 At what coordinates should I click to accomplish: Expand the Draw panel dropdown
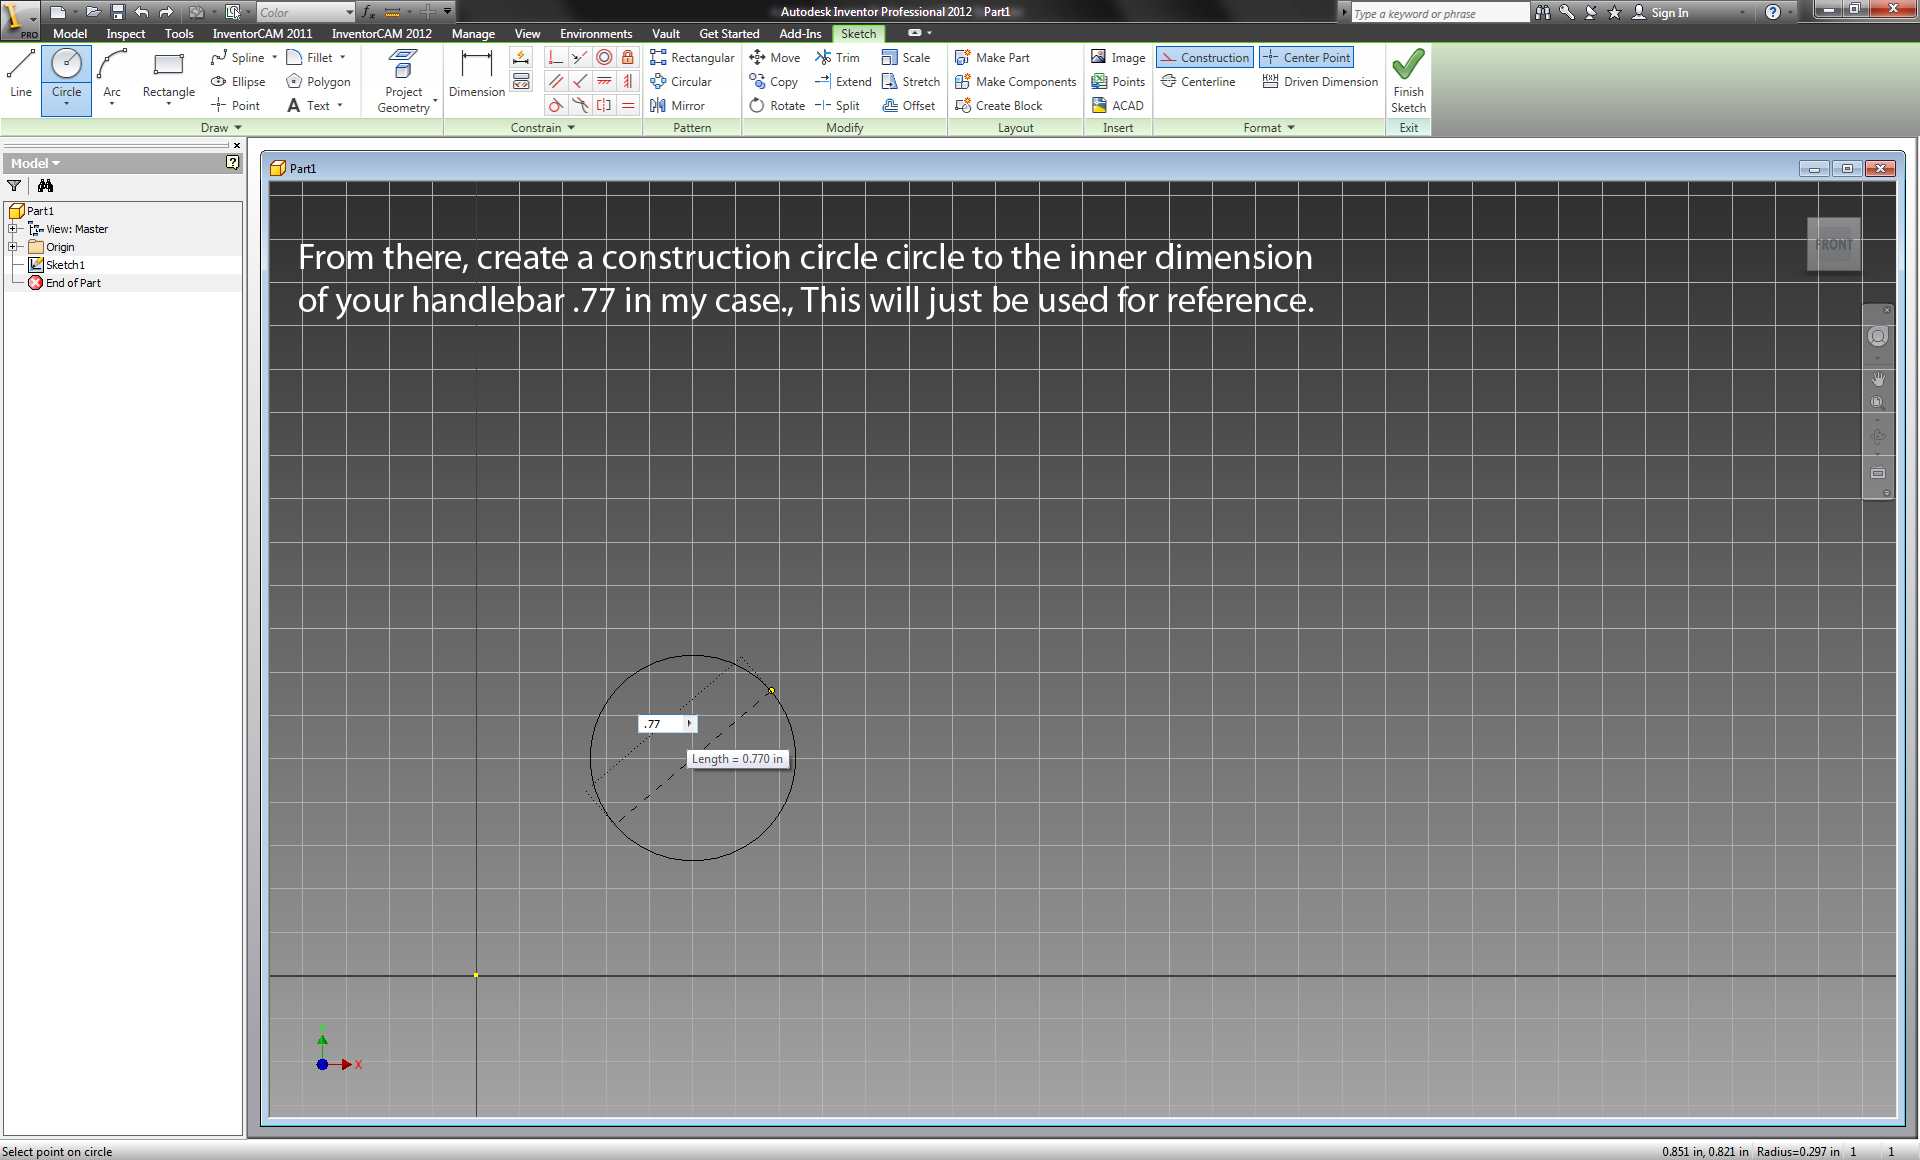[221, 128]
